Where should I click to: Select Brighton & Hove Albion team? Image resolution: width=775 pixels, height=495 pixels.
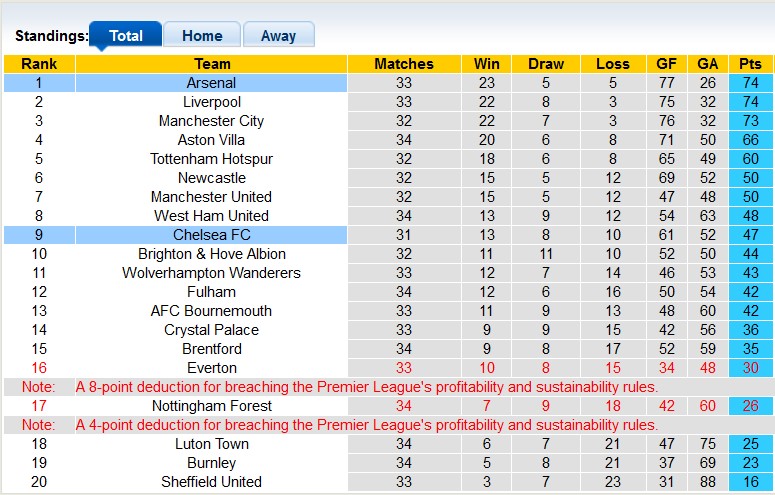(x=211, y=254)
